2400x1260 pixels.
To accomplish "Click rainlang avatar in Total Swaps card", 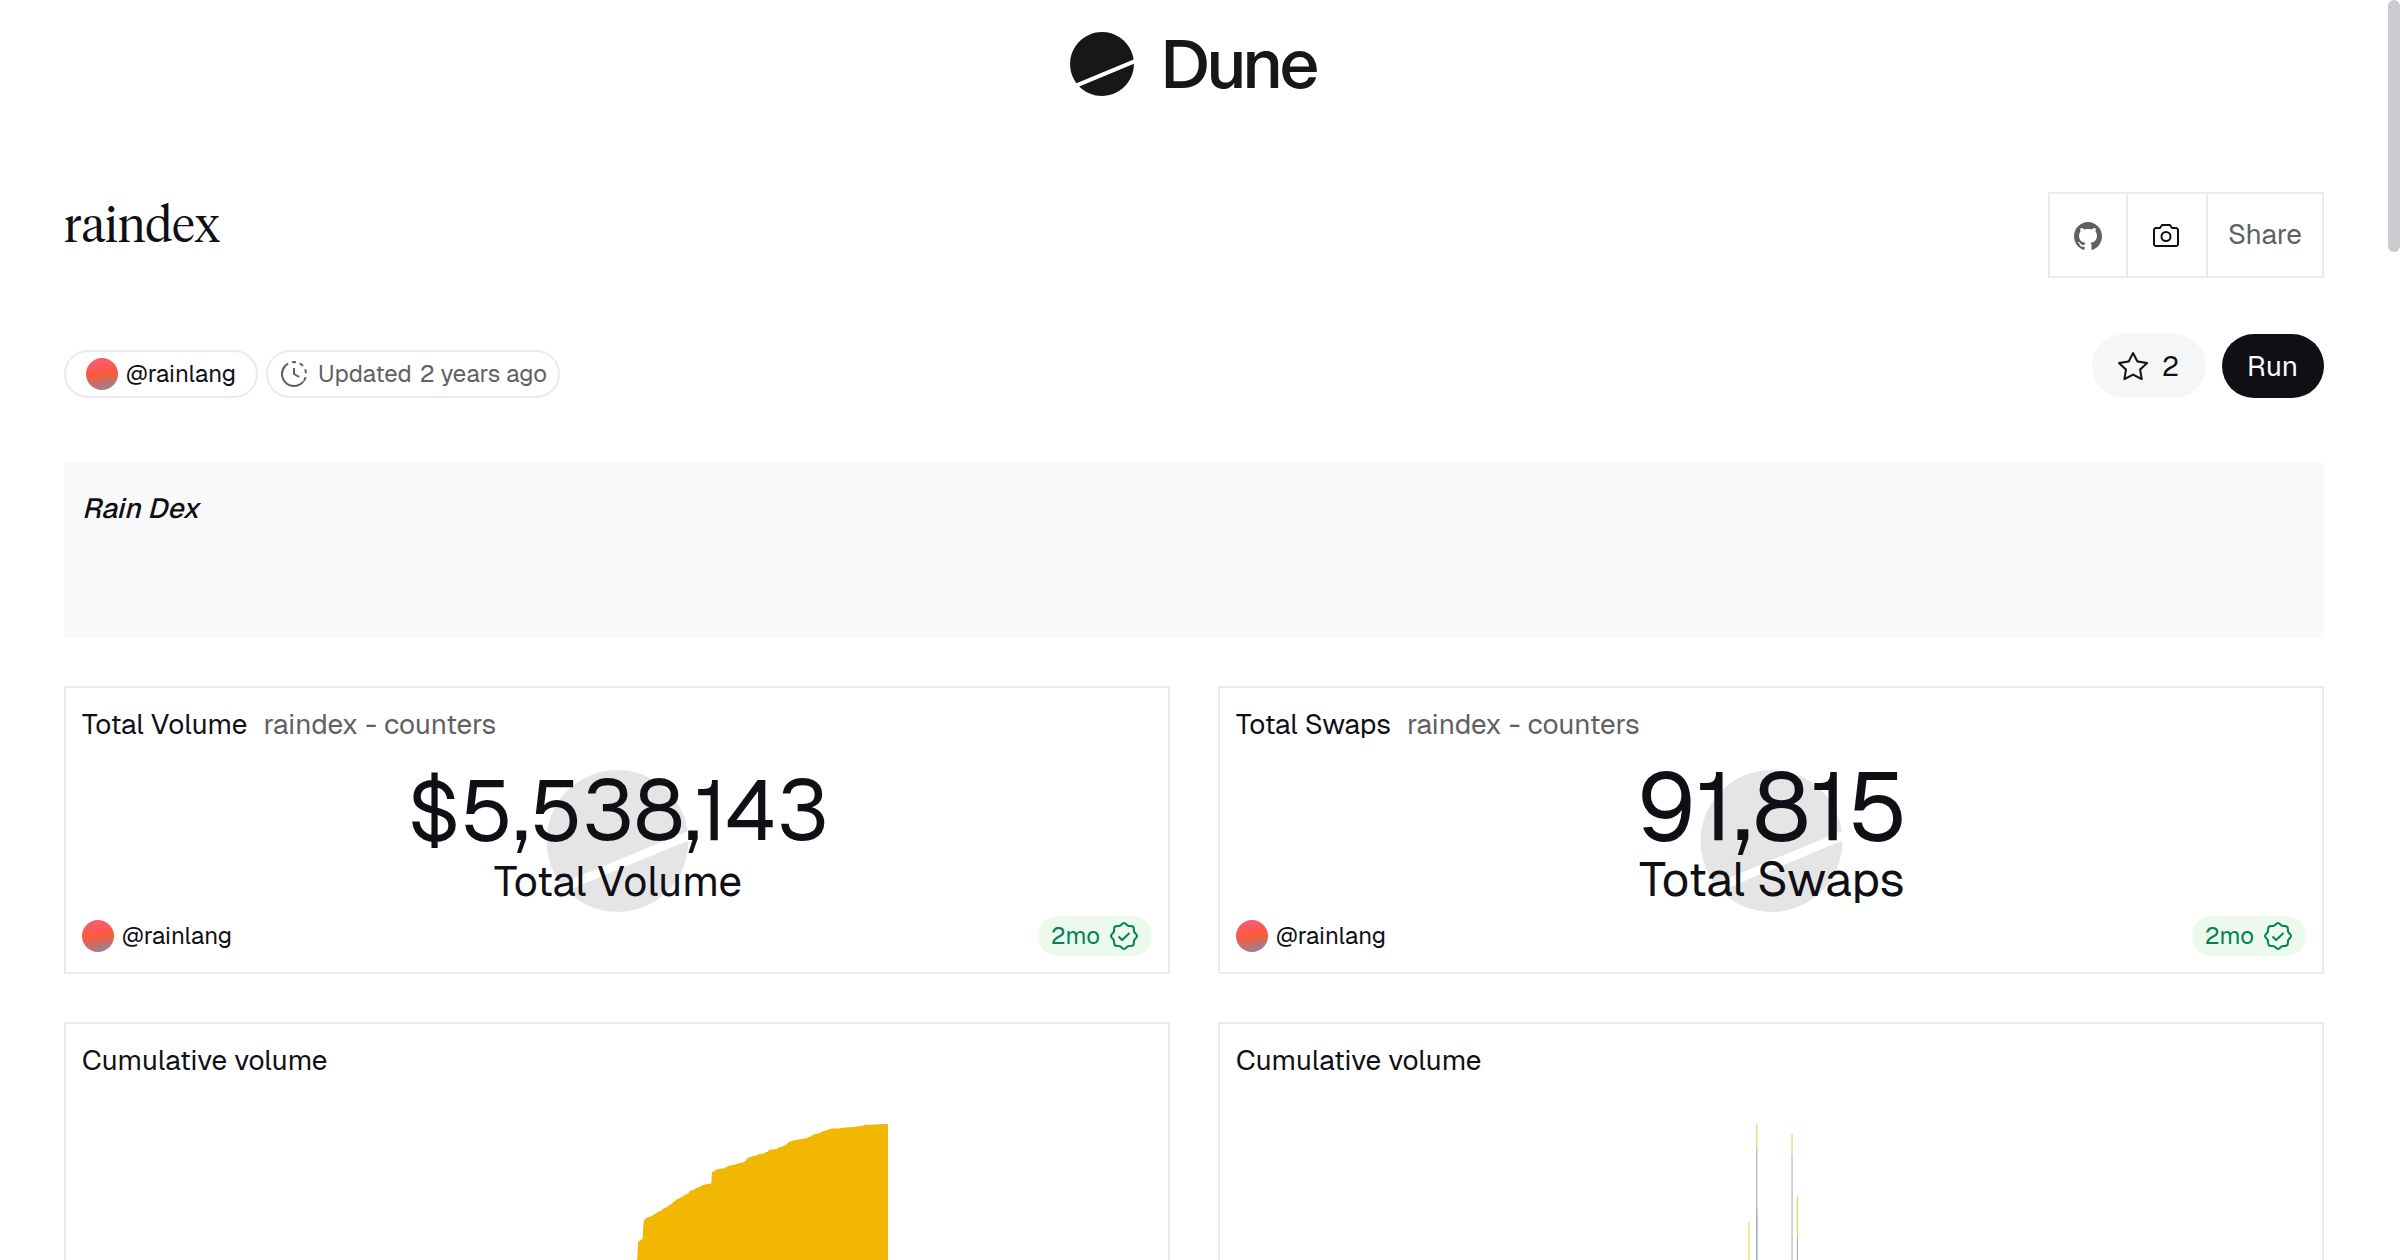I will coord(1252,936).
